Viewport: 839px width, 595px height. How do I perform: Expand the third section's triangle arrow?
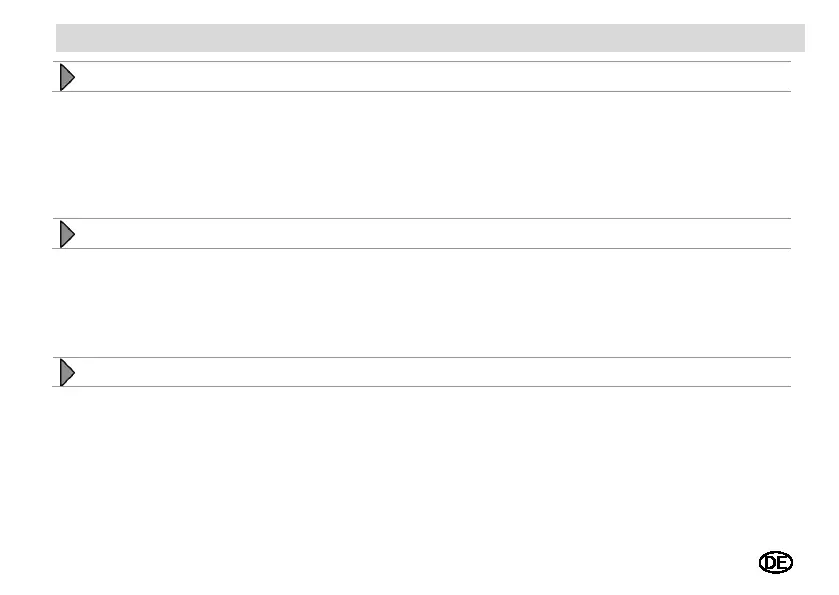67,372
